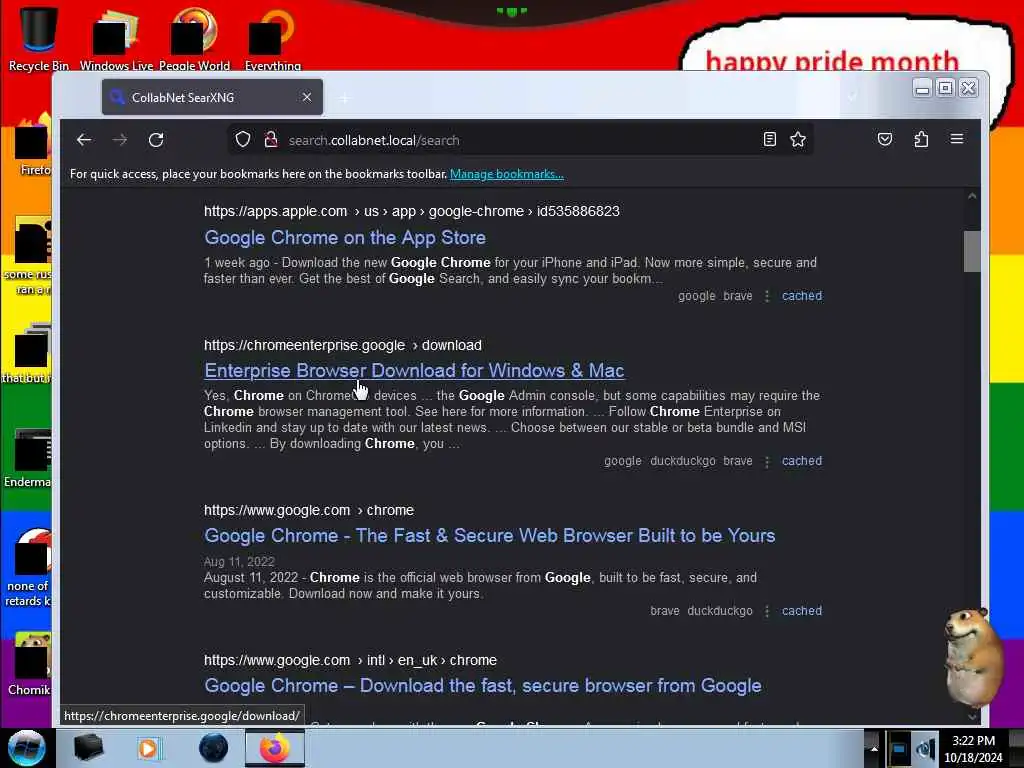Close the CollabNet SearXNG tab

(x=307, y=97)
